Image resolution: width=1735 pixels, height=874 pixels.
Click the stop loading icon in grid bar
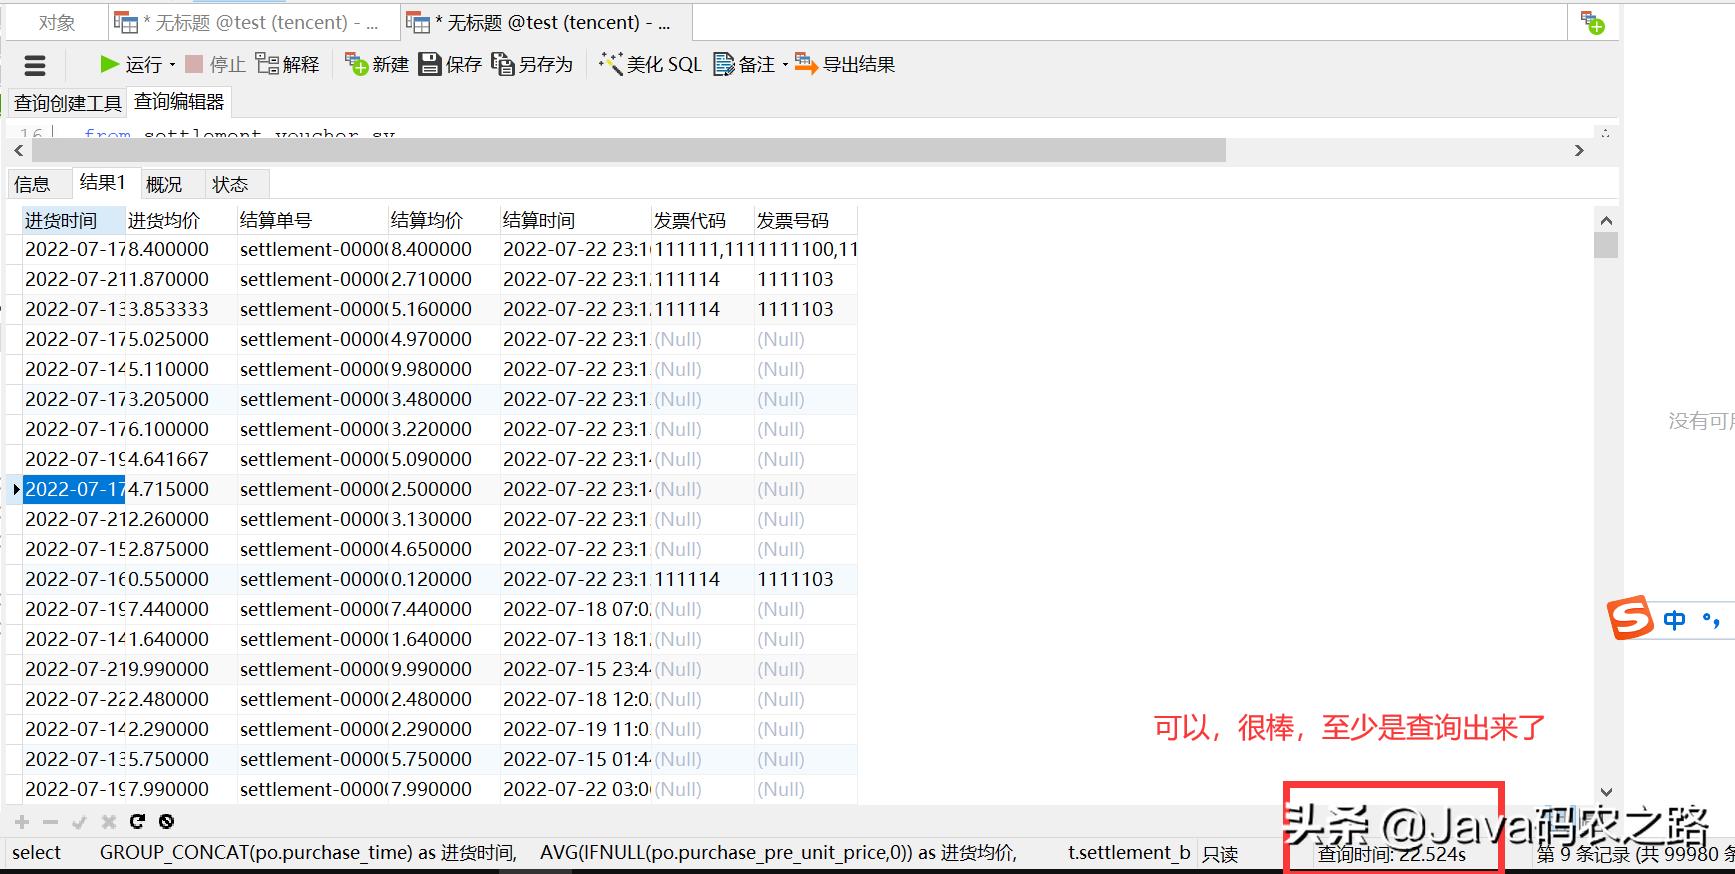(x=167, y=822)
